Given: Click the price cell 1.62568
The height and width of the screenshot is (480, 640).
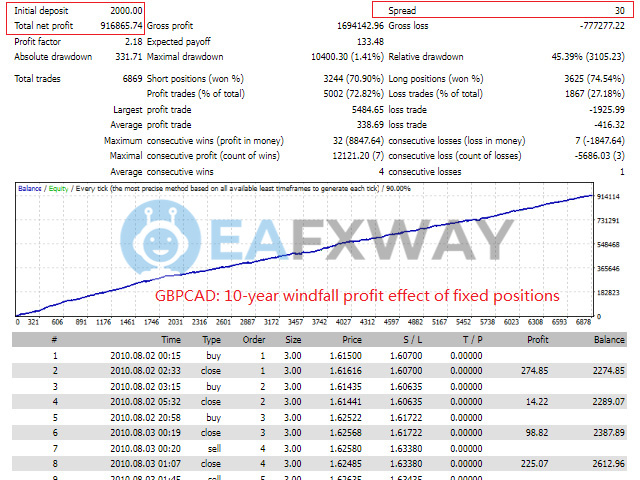Looking at the screenshot, I should (346, 433).
